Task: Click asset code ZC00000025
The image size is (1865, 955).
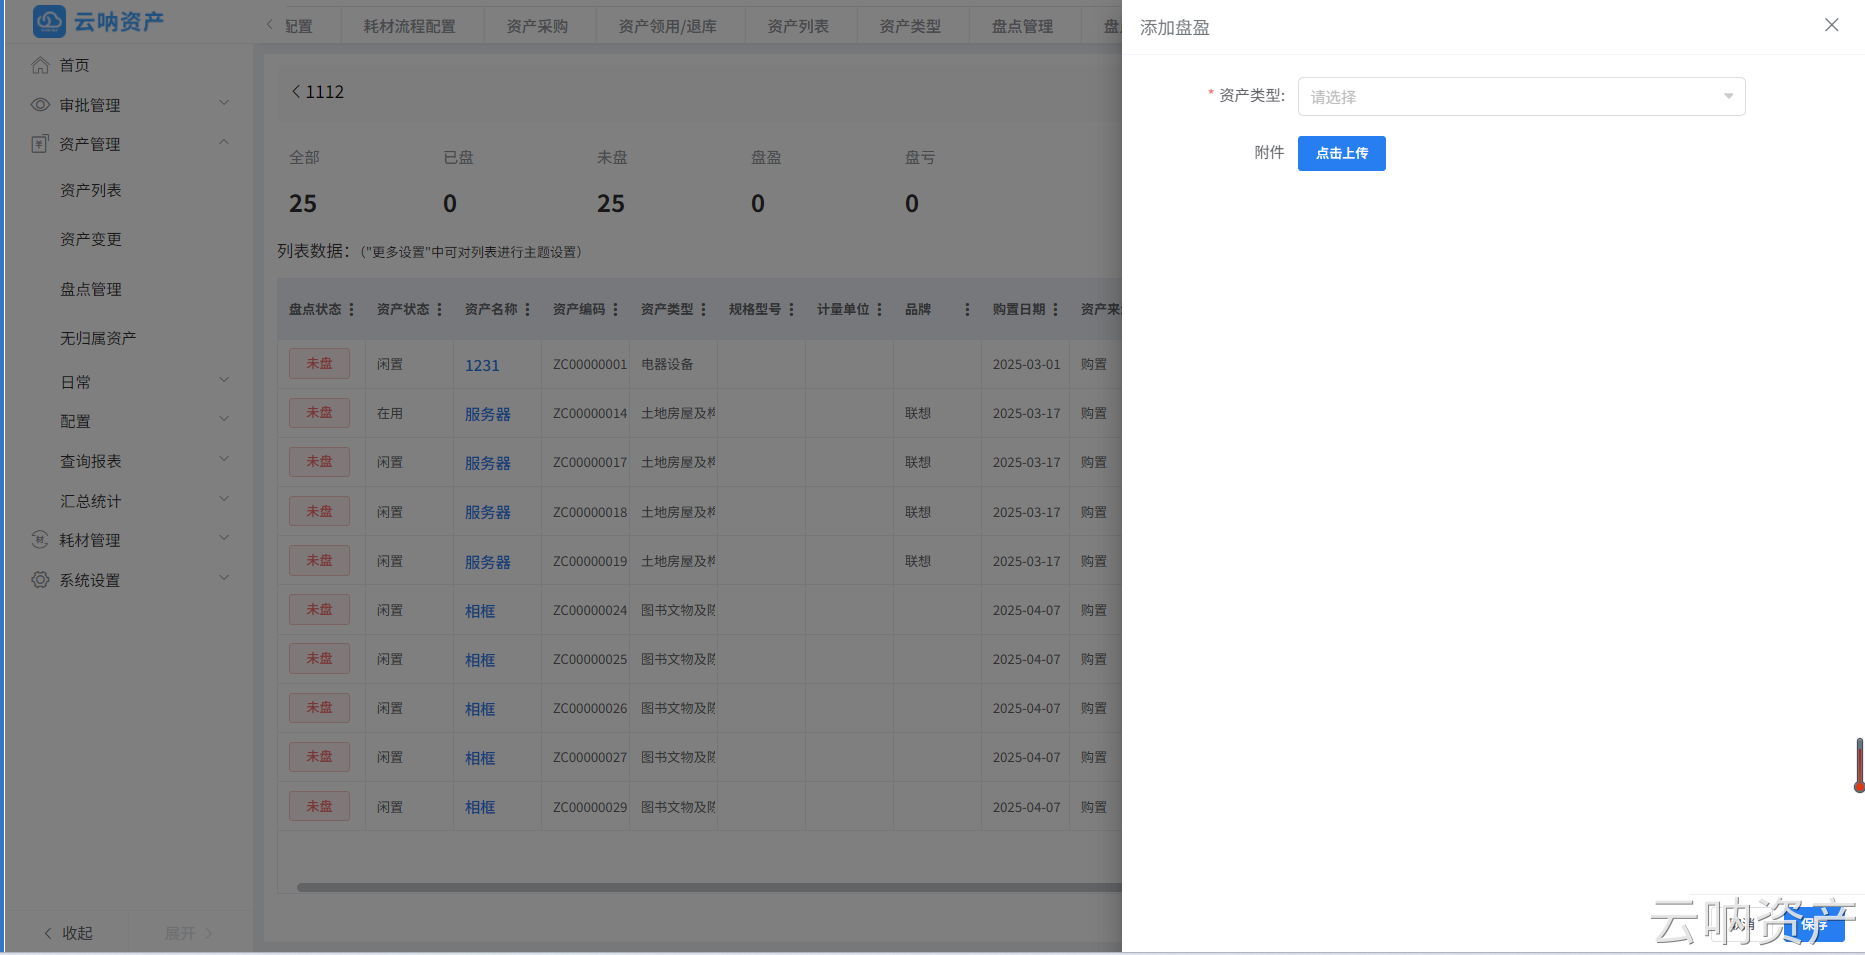Action: coord(590,660)
